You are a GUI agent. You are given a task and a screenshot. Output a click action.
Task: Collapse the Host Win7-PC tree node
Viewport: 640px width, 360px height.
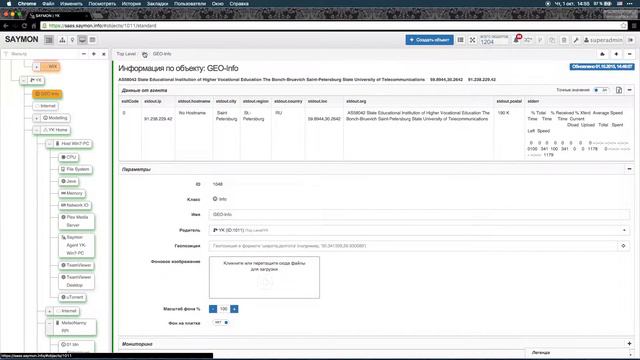coord(49,144)
